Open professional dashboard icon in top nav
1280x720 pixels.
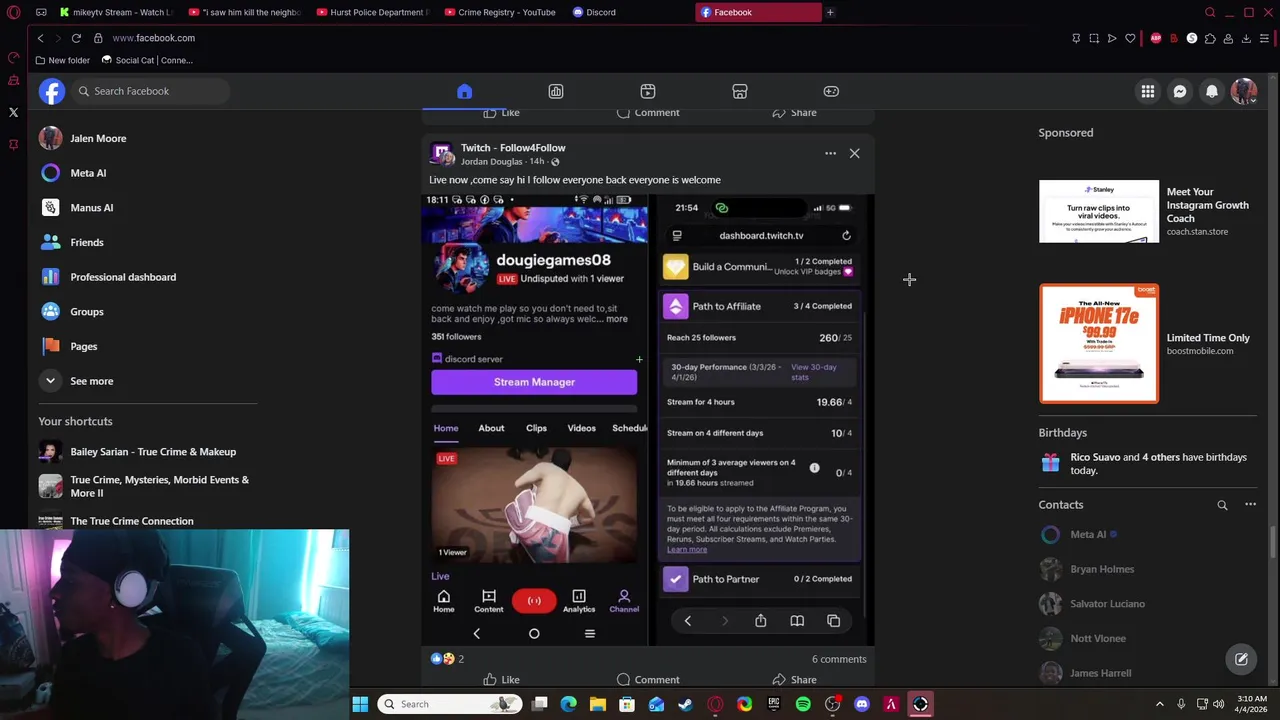(x=556, y=91)
